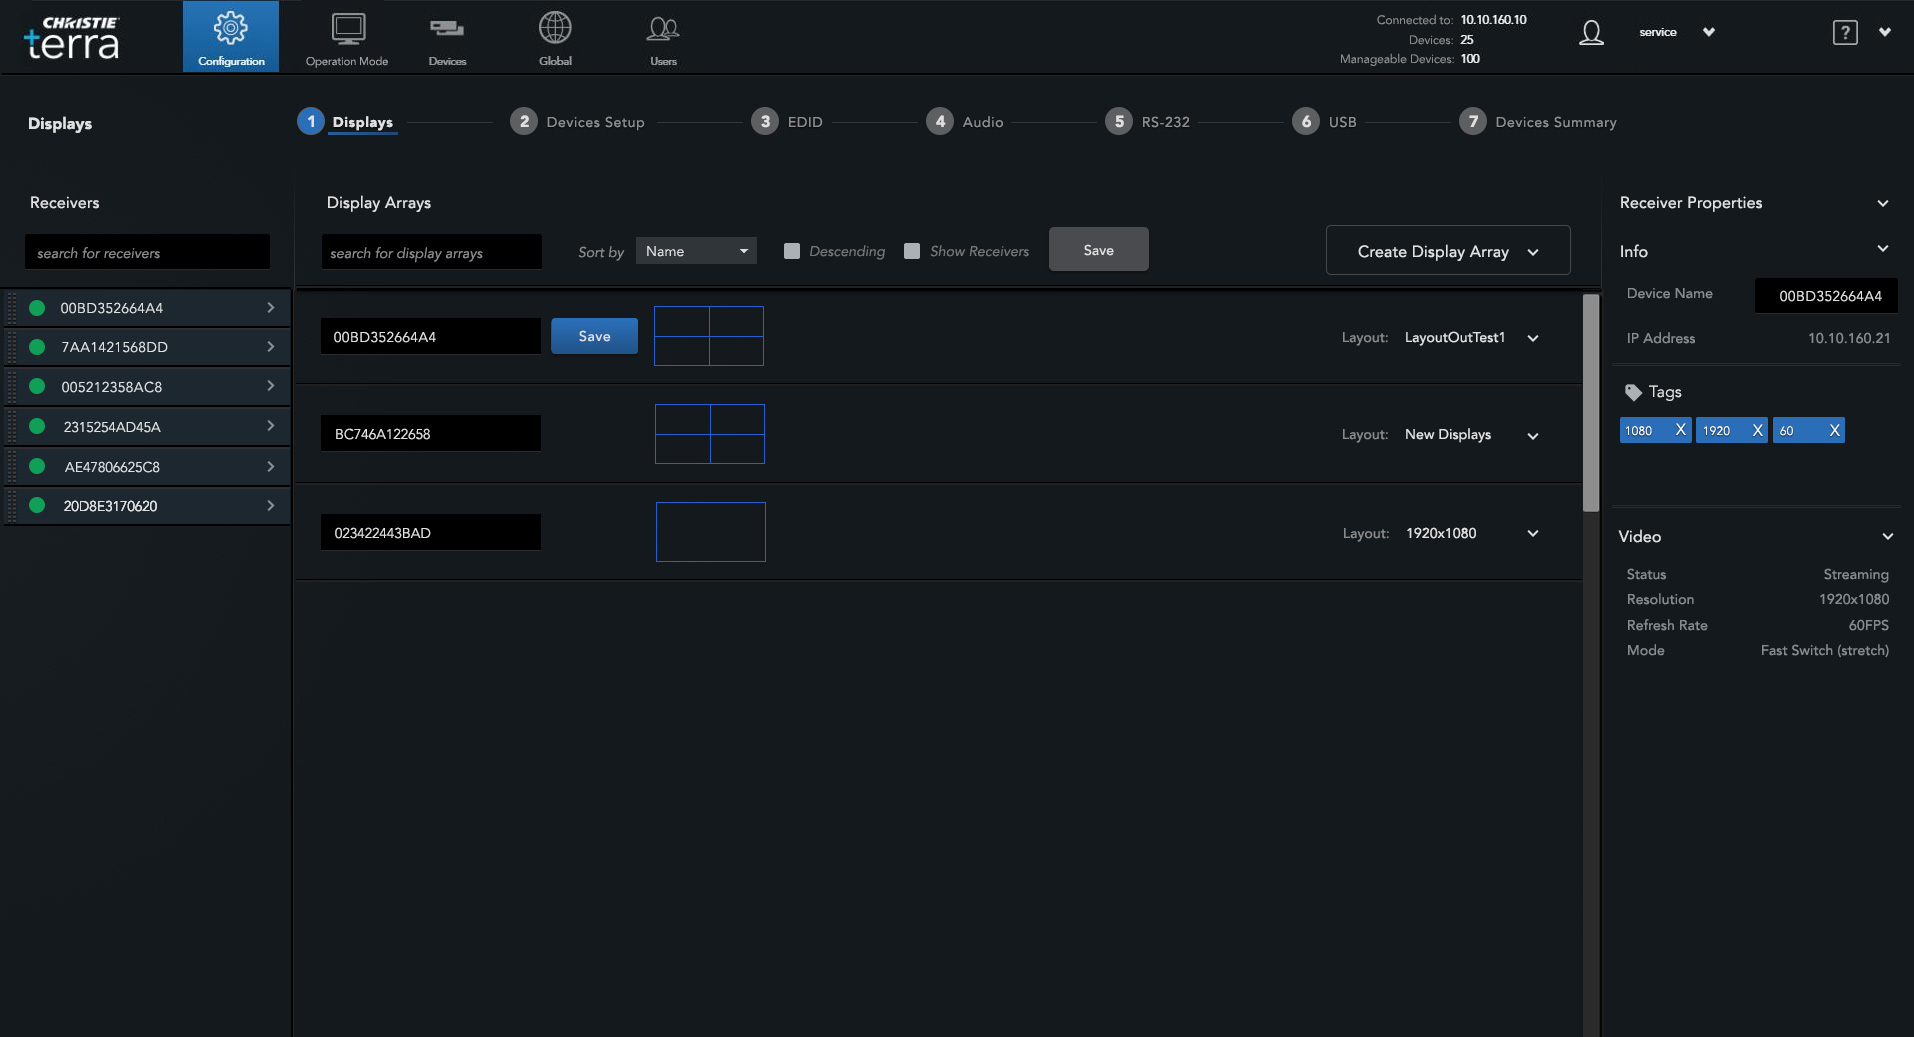The height and width of the screenshot is (1037, 1914).
Task: Enable the Show Receivers checkbox
Action: [911, 251]
